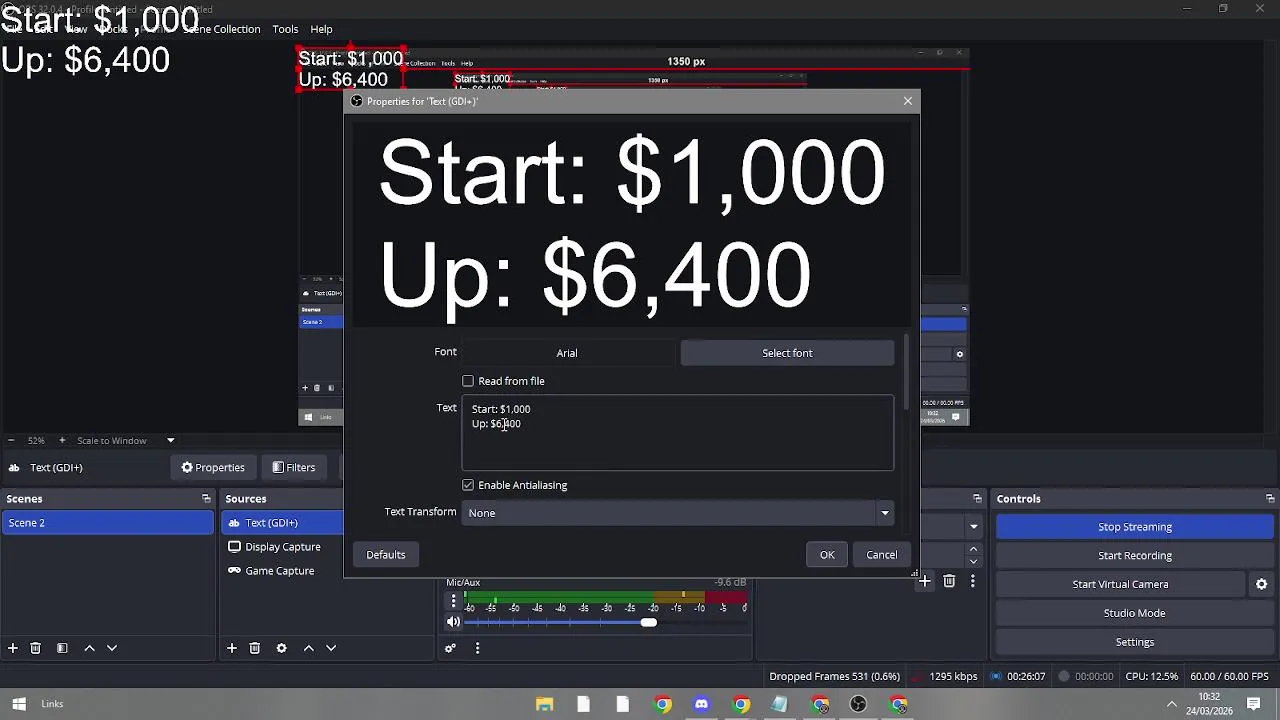This screenshot has width=1280, height=720.
Task: Confirm the text properties with OK
Action: (x=827, y=555)
